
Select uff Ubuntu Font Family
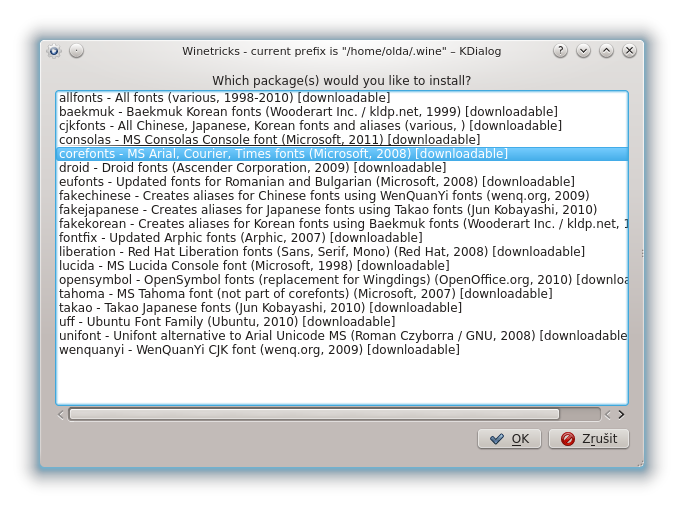coord(342,321)
